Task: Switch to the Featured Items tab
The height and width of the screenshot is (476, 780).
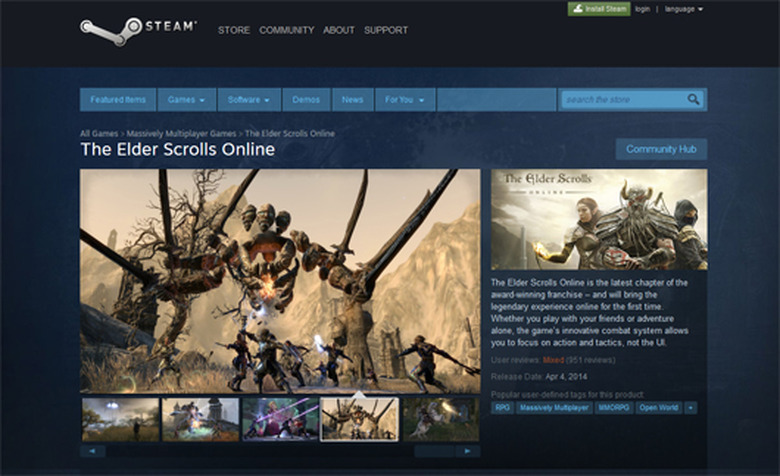Action: (118, 100)
